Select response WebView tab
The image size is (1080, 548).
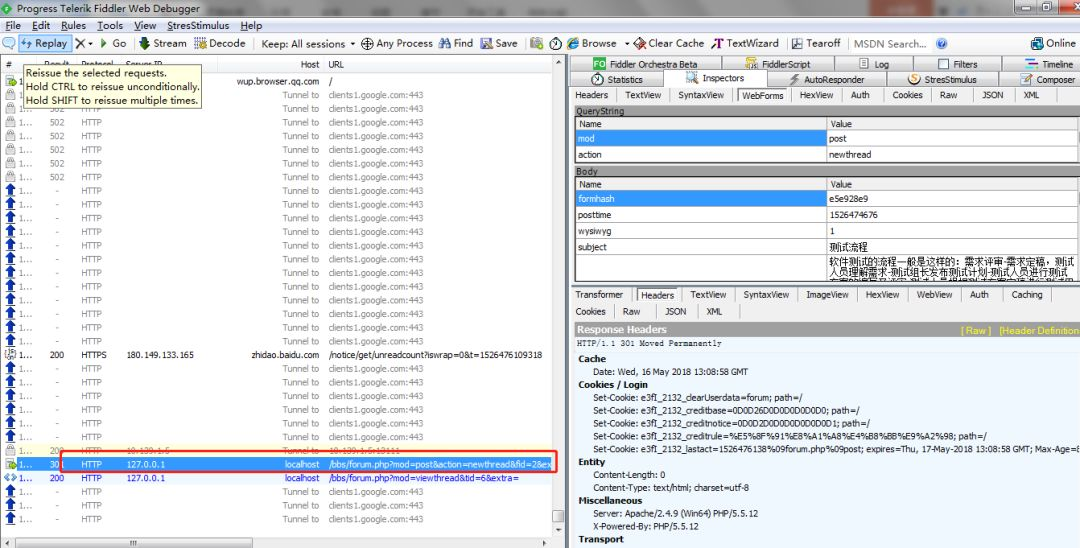[934, 295]
